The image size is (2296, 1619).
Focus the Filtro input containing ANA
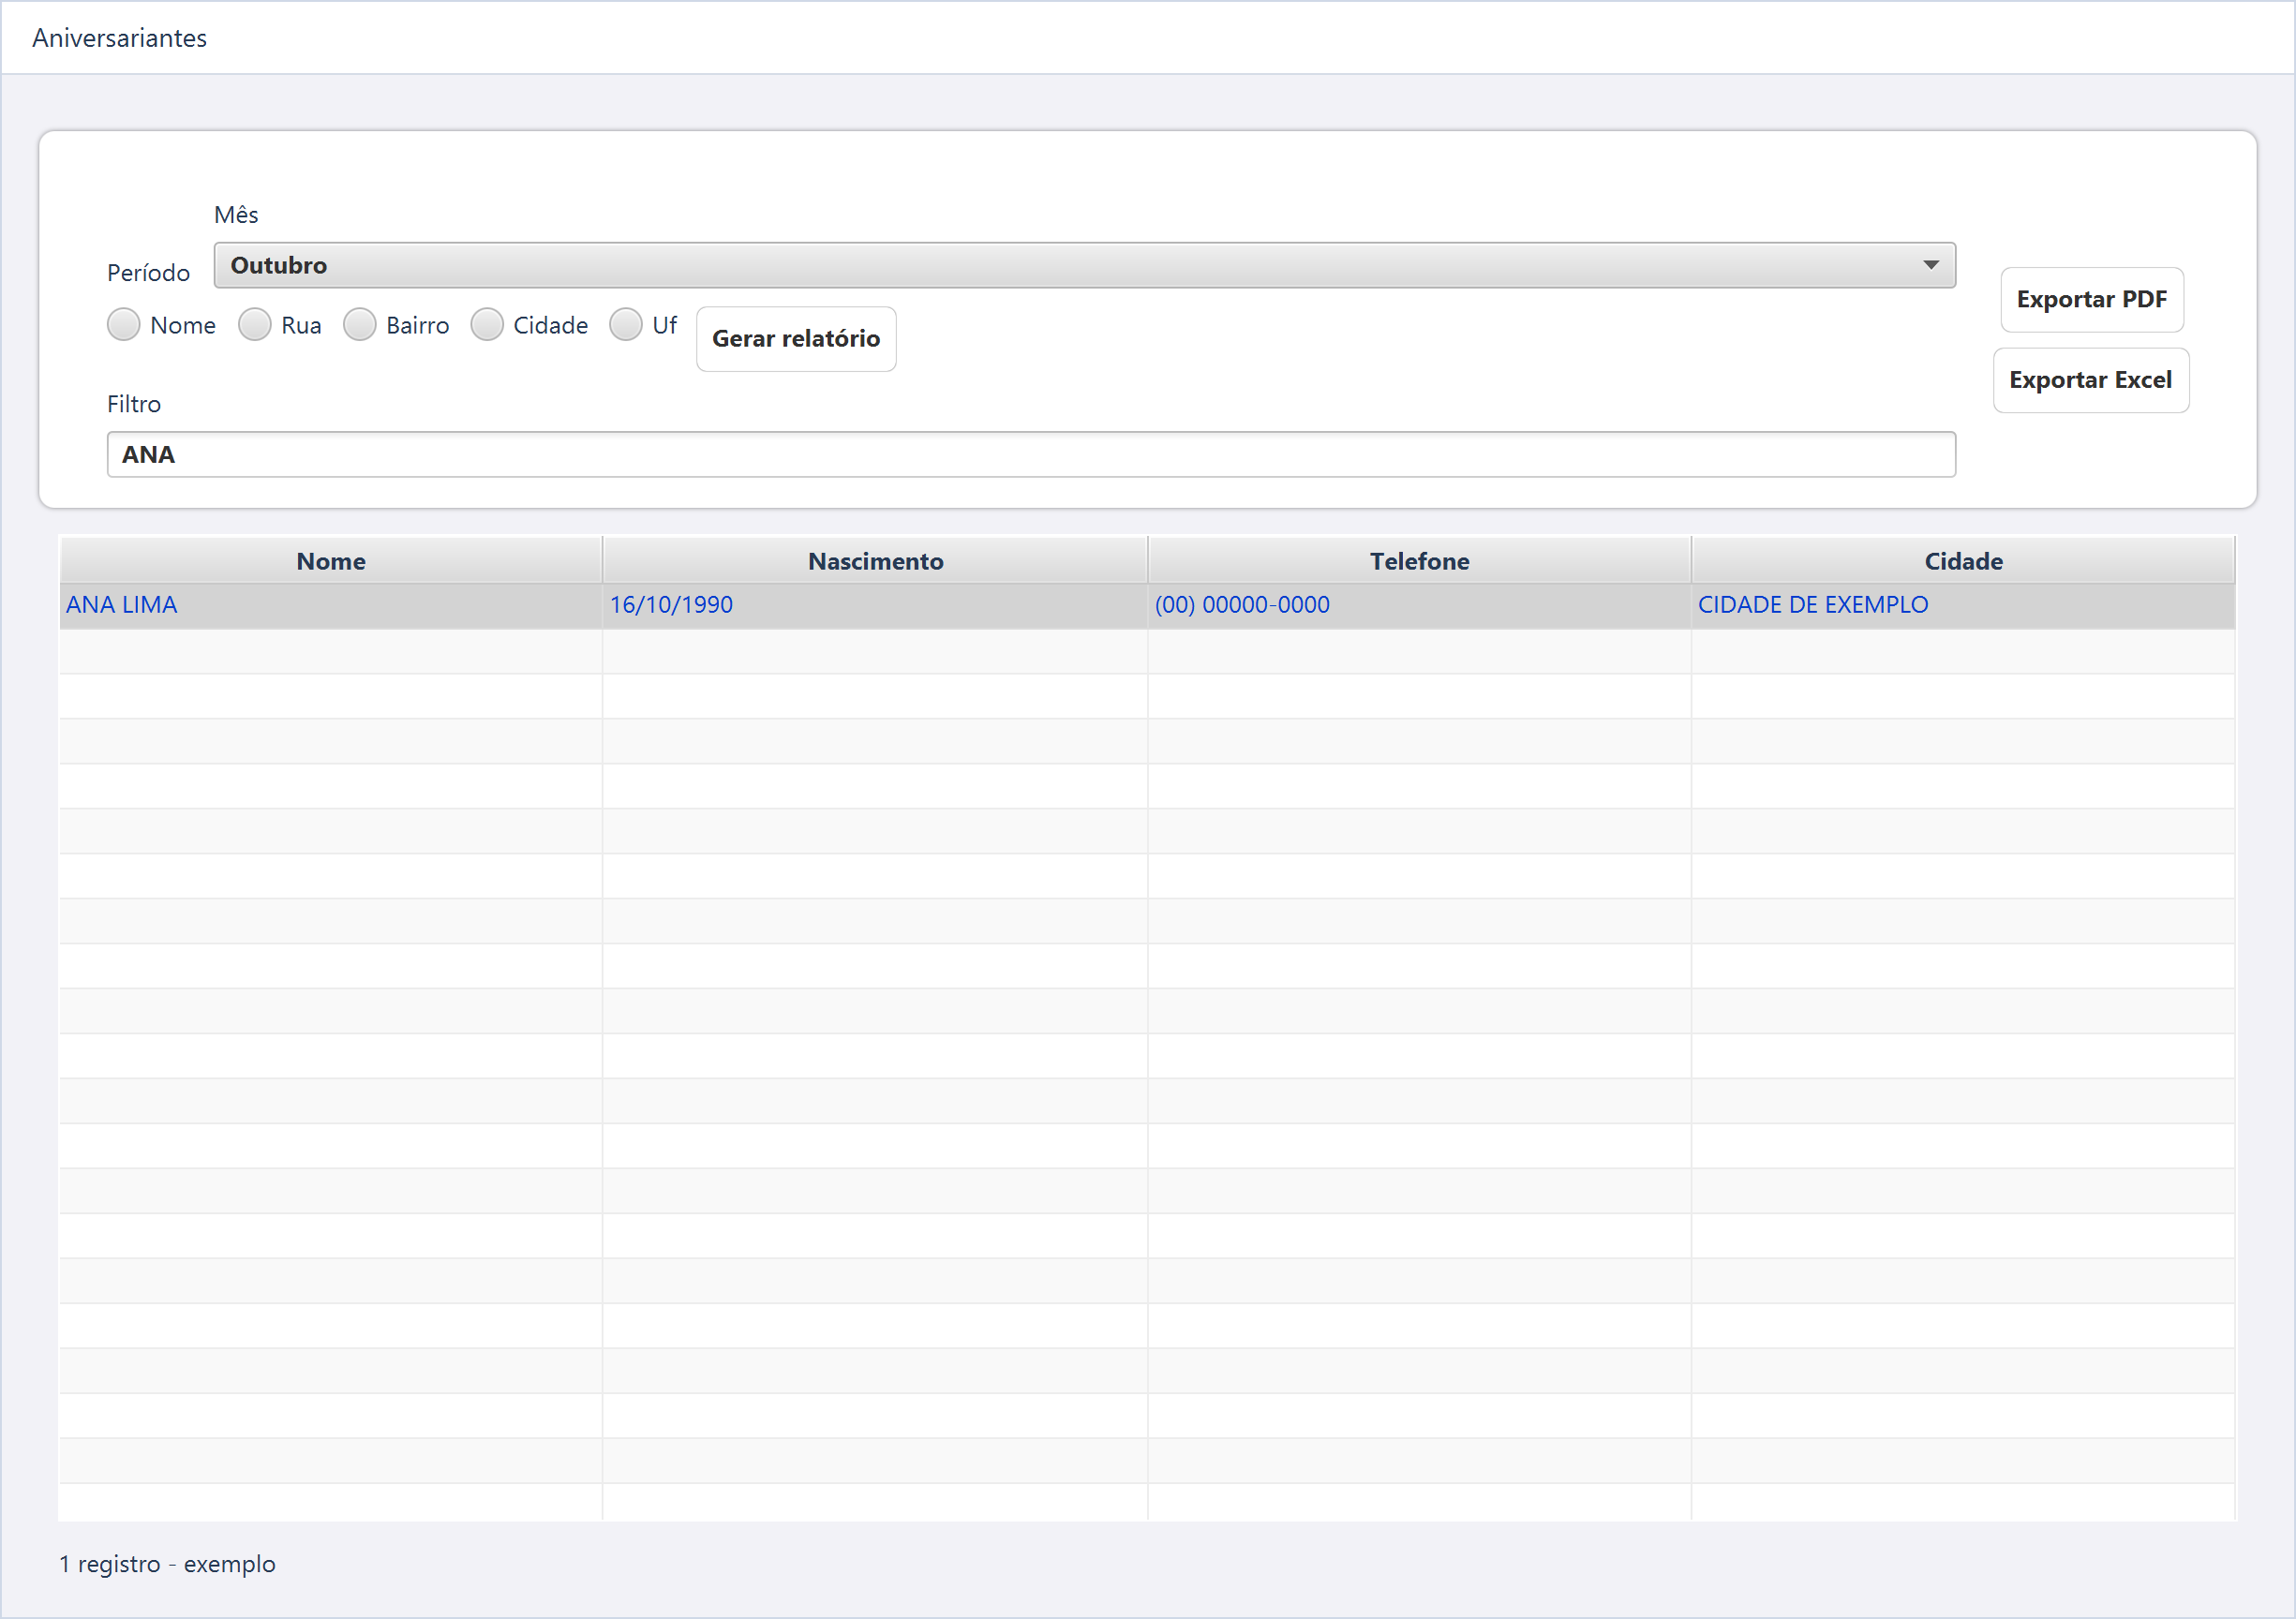(x=1031, y=455)
